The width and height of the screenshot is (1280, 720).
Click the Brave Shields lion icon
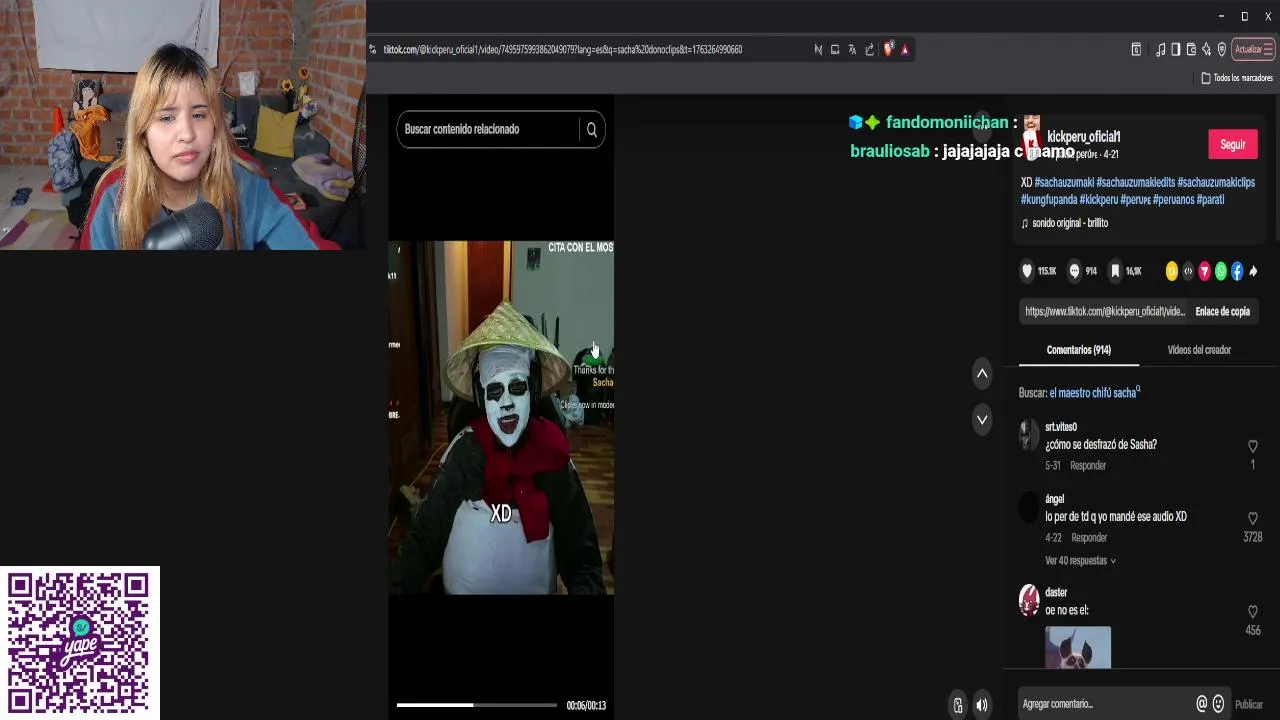coord(888,49)
